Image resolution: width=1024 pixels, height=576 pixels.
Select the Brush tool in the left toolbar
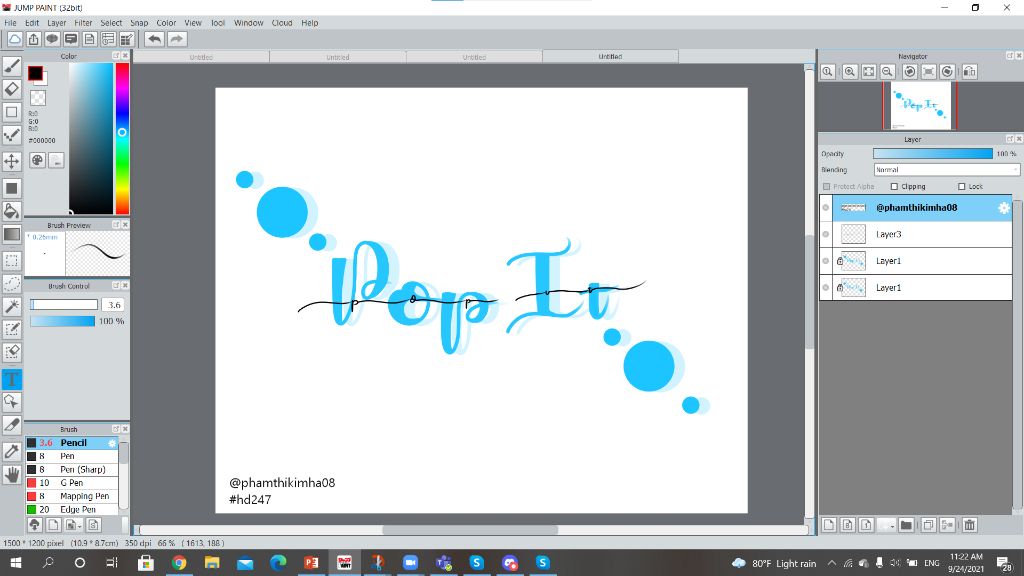pos(12,65)
